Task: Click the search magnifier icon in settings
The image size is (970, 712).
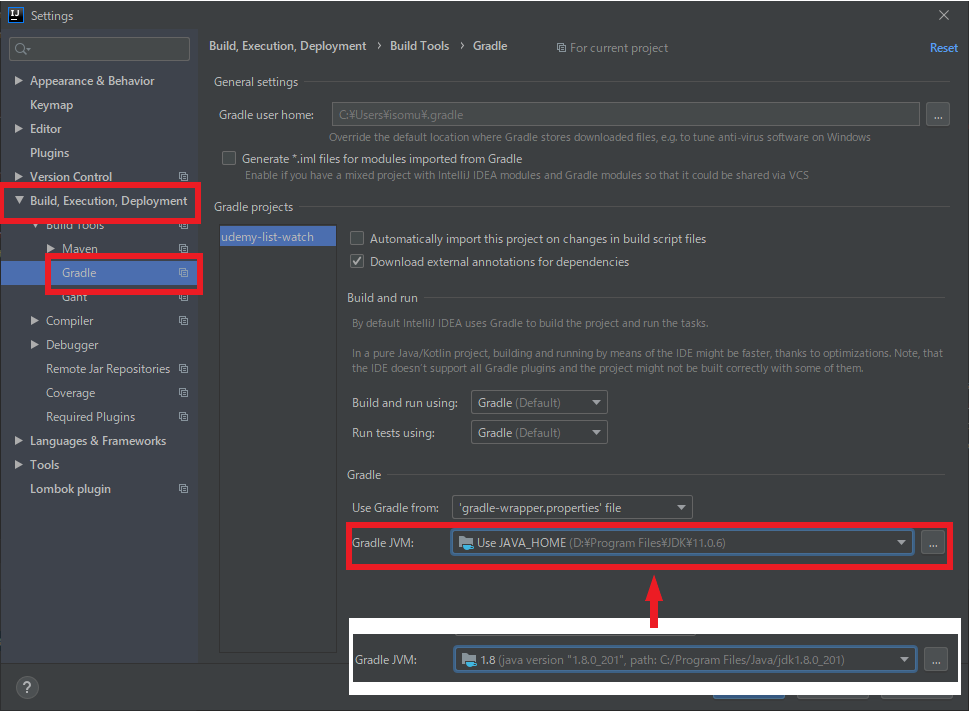Action: [22, 49]
